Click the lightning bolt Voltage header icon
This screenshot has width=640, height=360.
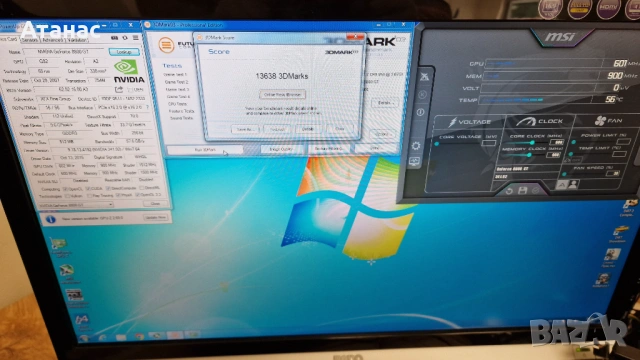tap(452, 122)
